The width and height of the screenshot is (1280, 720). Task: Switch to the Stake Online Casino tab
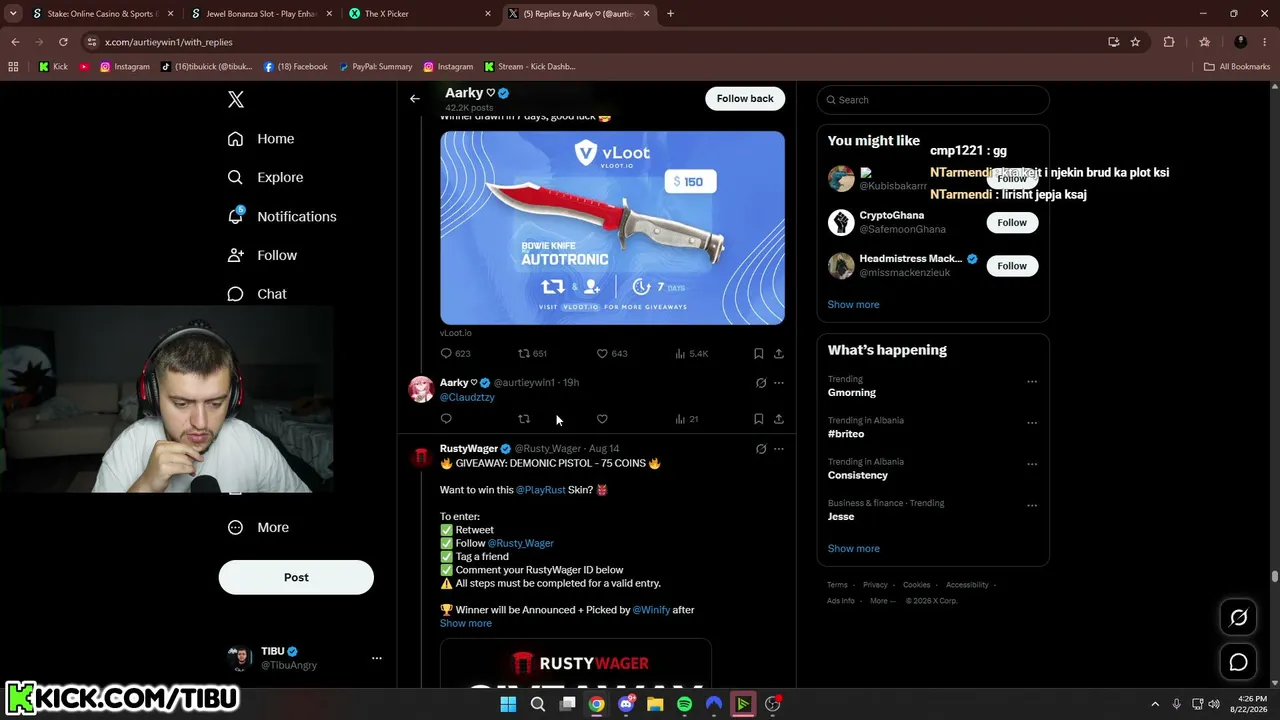coord(102,14)
